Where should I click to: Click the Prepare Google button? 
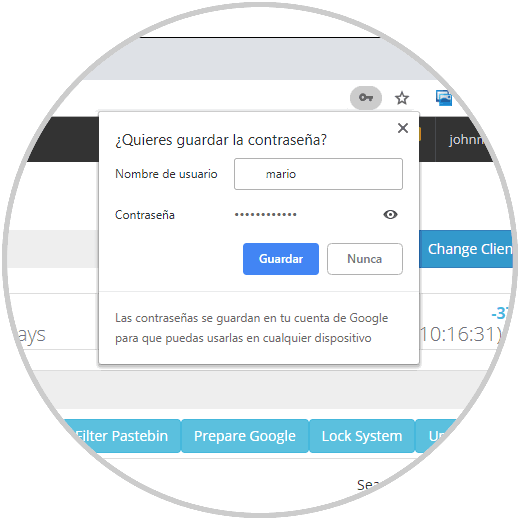(x=245, y=436)
